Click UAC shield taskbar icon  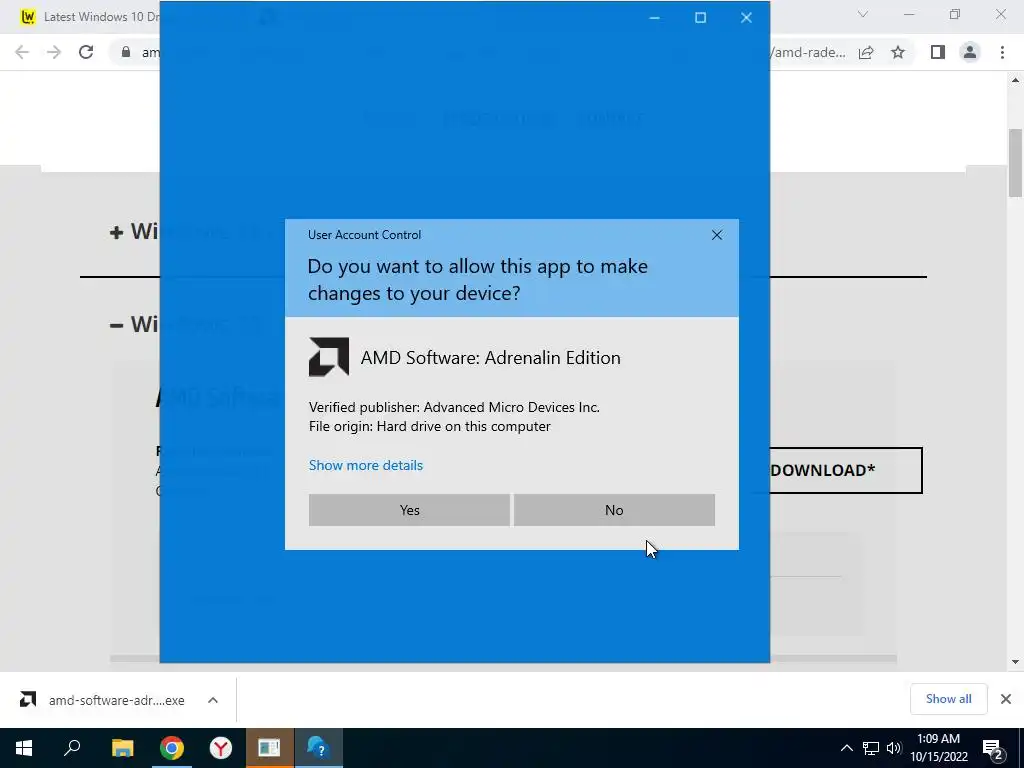pos(319,748)
